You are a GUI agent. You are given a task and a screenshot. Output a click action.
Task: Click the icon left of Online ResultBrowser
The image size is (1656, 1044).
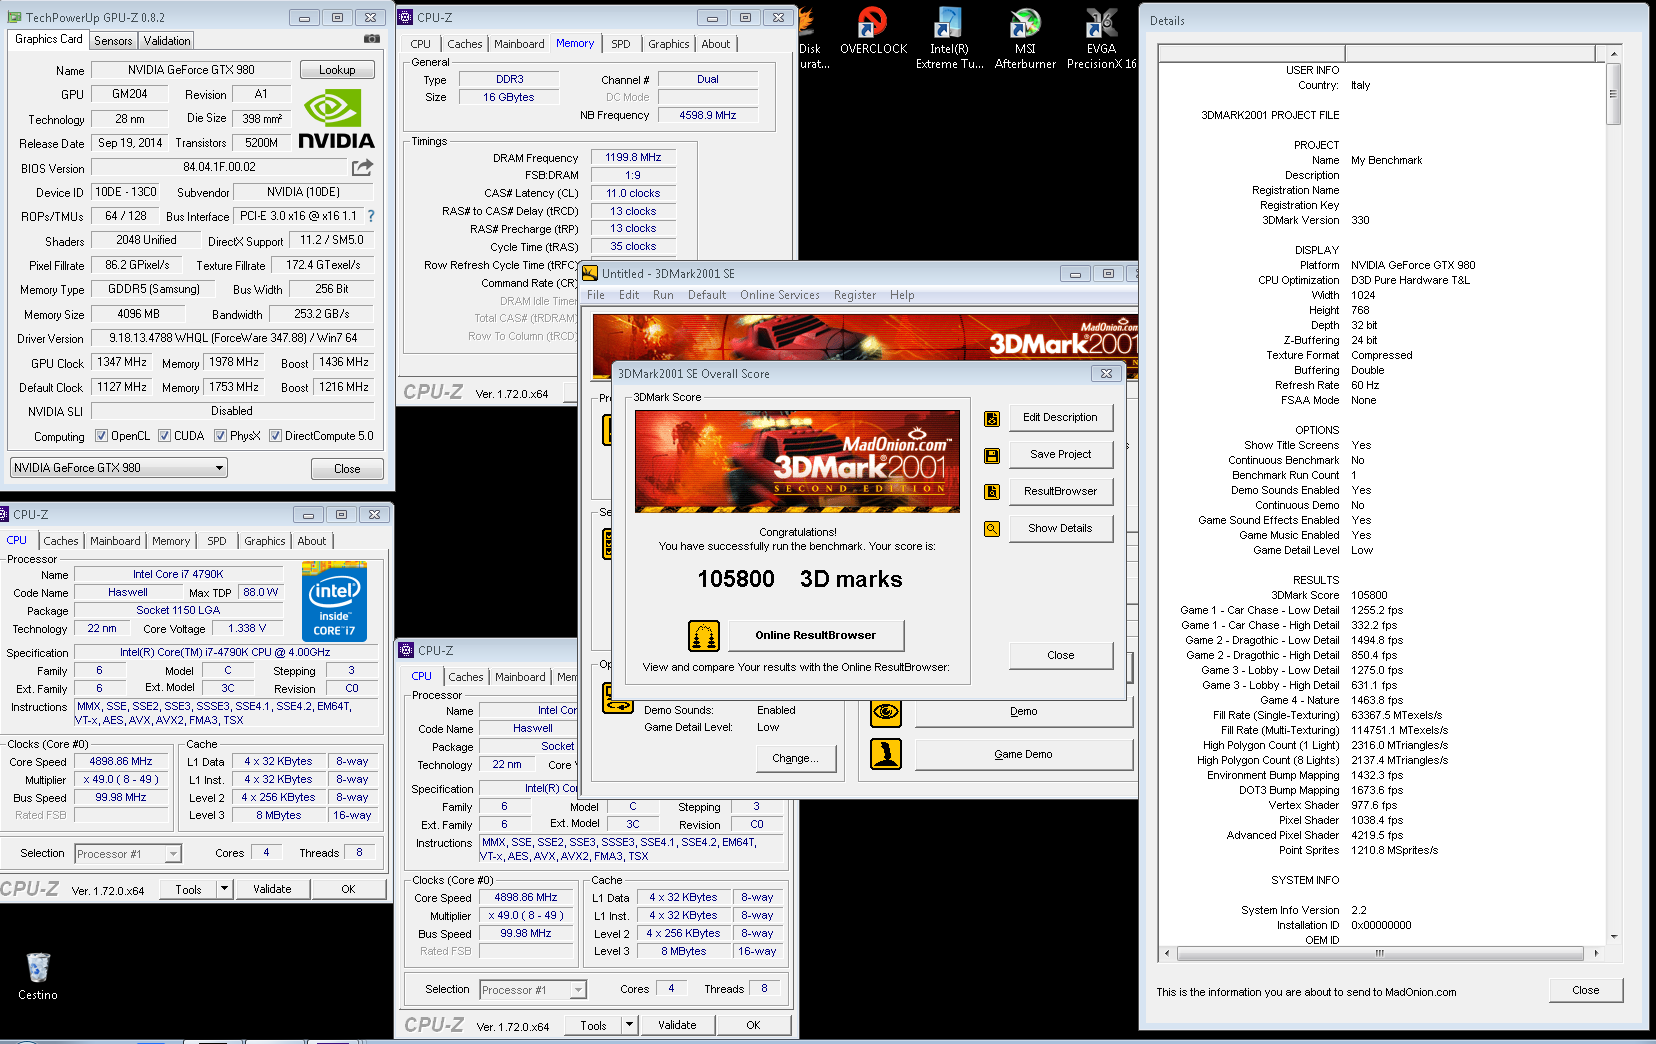704,636
